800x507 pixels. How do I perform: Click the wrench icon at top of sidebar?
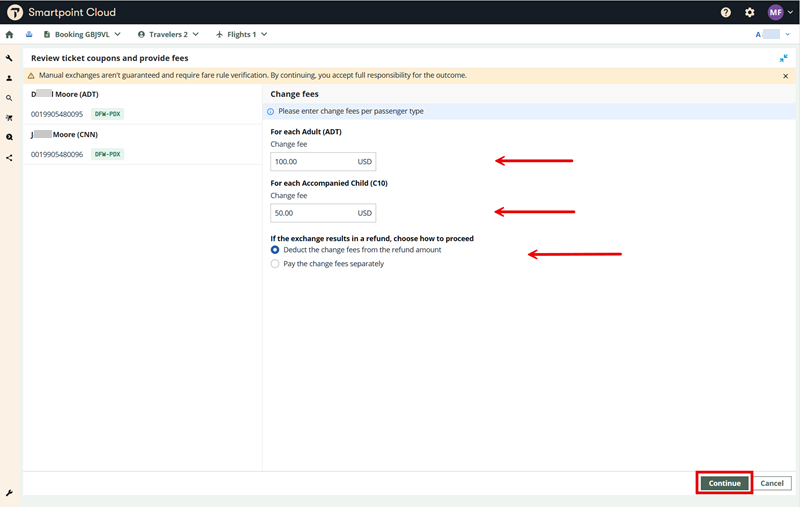pyautogui.click(x=9, y=58)
